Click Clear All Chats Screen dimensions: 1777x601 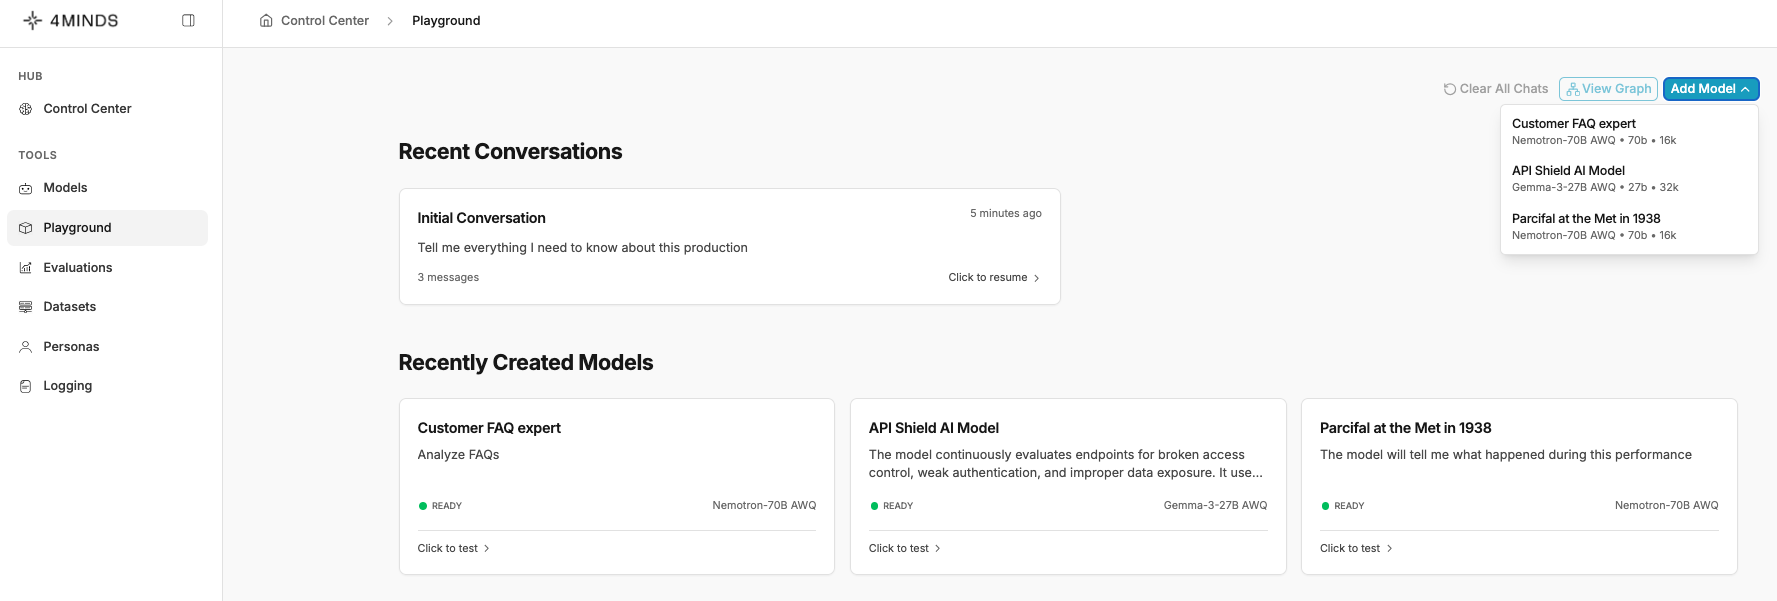click(1495, 89)
